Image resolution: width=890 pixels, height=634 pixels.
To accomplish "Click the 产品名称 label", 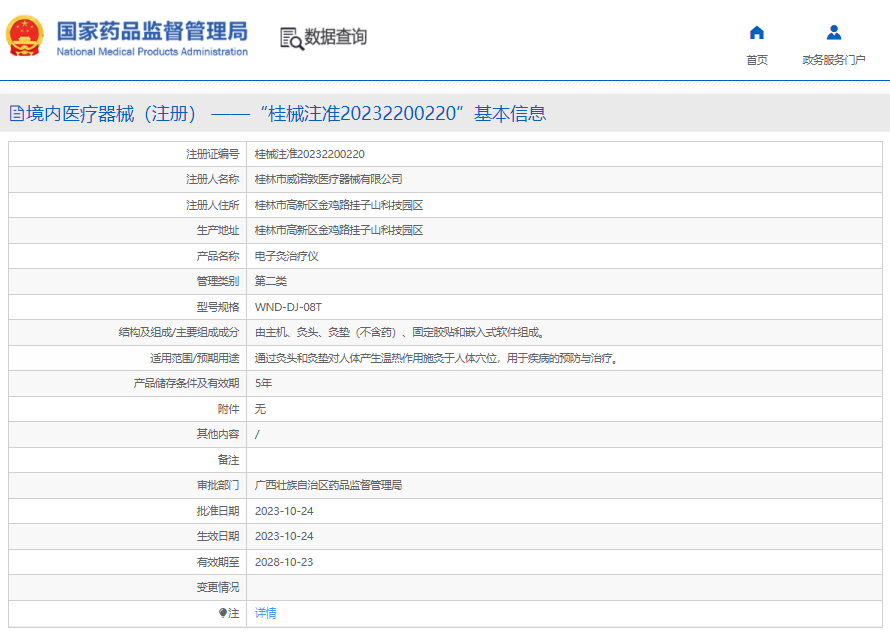I will [218, 256].
